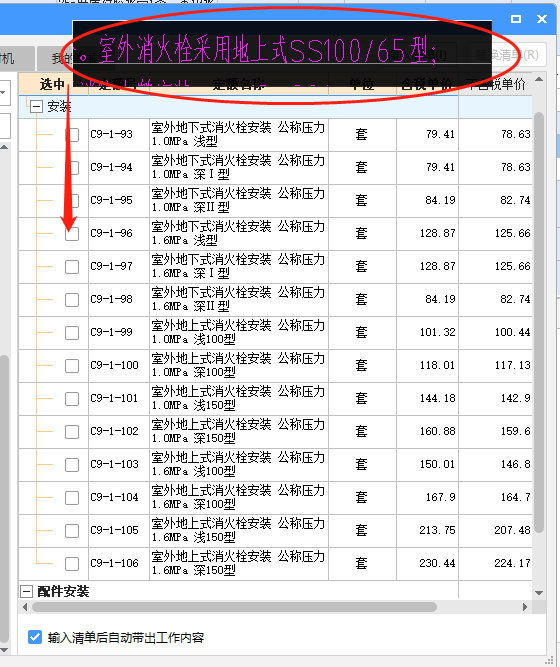Image resolution: width=560 pixels, height=667 pixels.
Task: Check the box for quota C9-1-96
Action: pyautogui.click(x=72, y=234)
